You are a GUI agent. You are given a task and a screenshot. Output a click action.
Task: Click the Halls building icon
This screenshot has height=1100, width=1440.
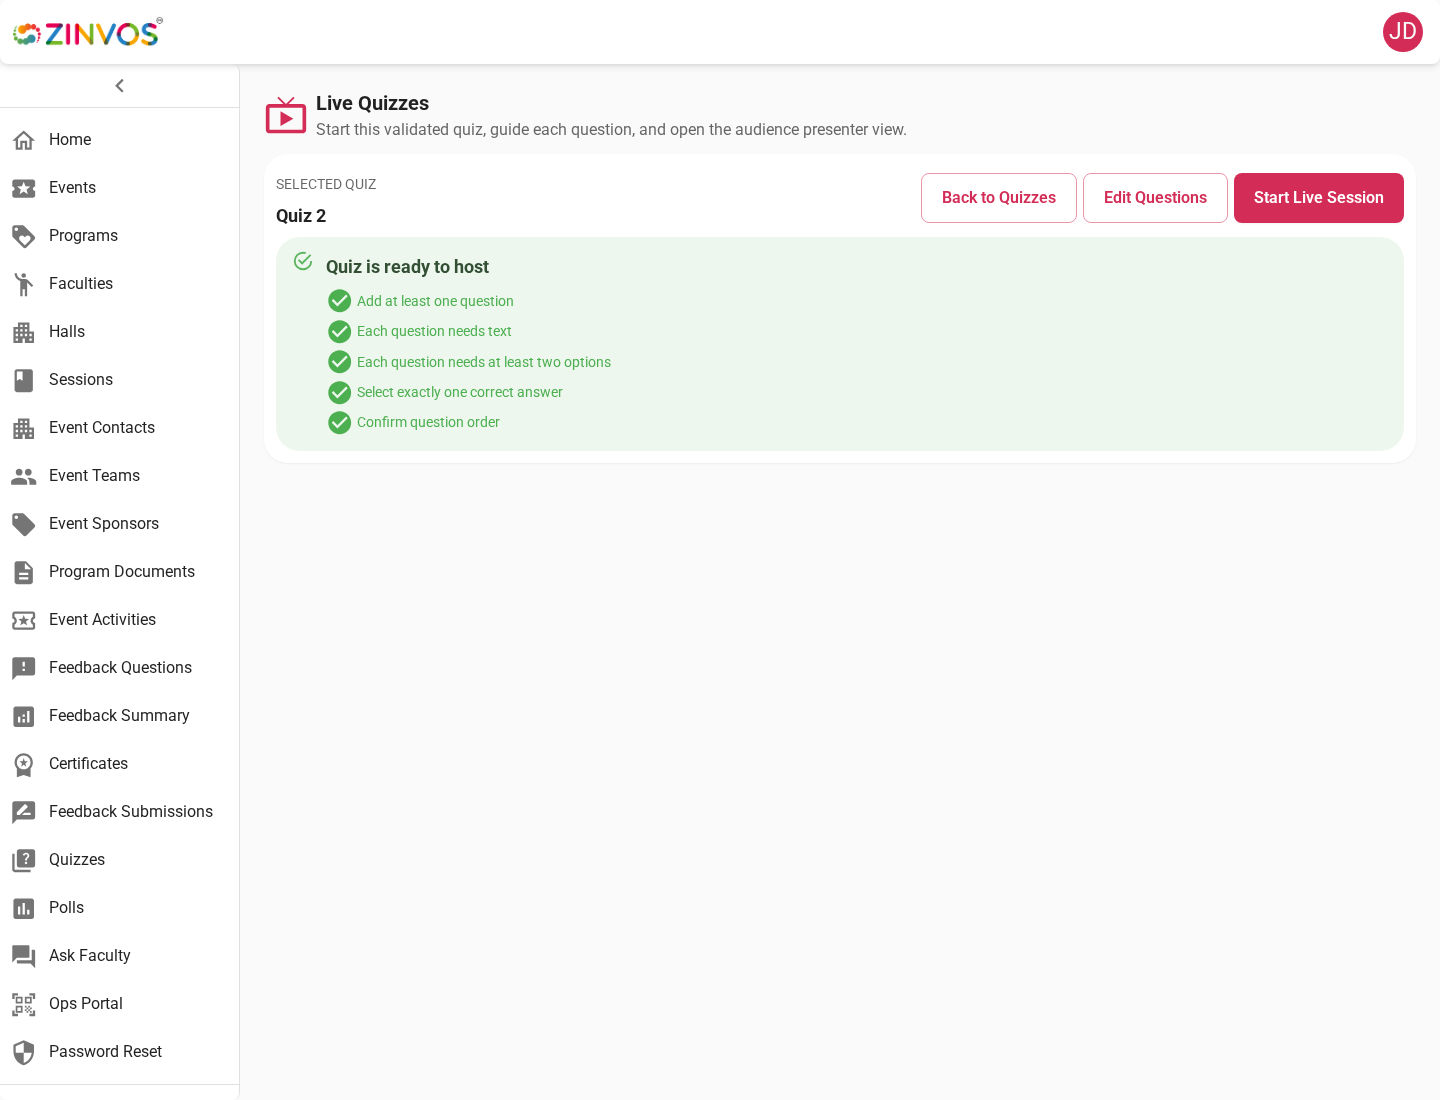24,332
